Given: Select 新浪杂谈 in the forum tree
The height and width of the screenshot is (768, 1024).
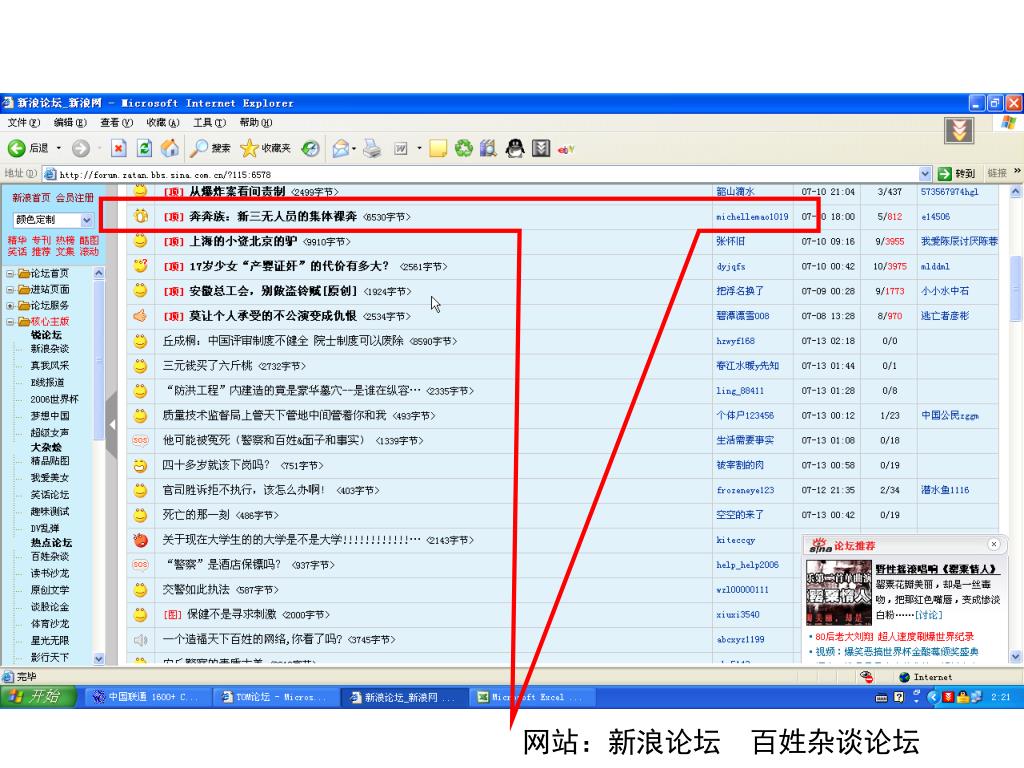Looking at the screenshot, I should [50, 349].
